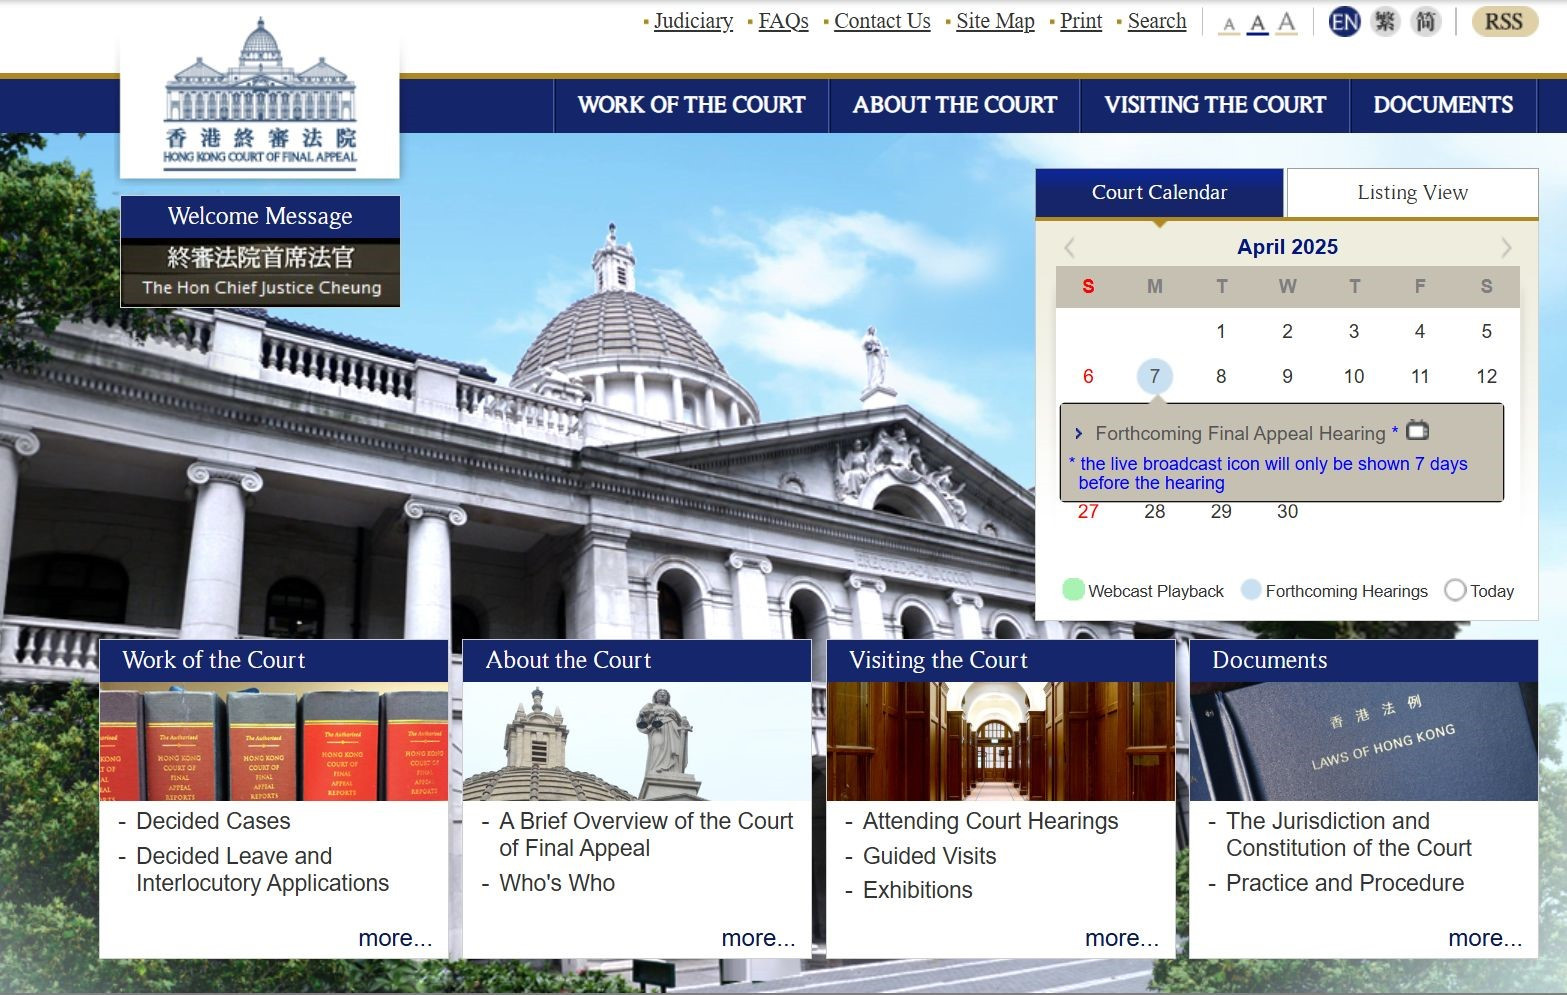Open Decided Cases link
The height and width of the screenshot is (995, 1567).
point(213,821)
